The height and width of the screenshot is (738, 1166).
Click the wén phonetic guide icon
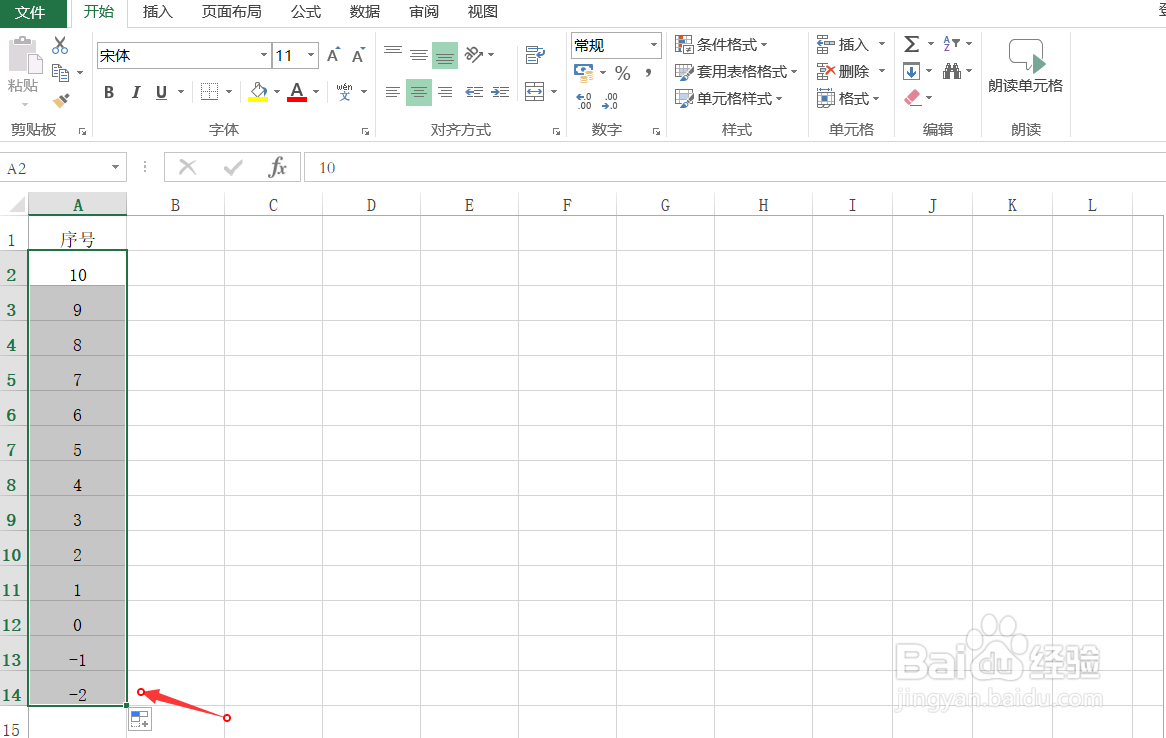pos(344,92)
